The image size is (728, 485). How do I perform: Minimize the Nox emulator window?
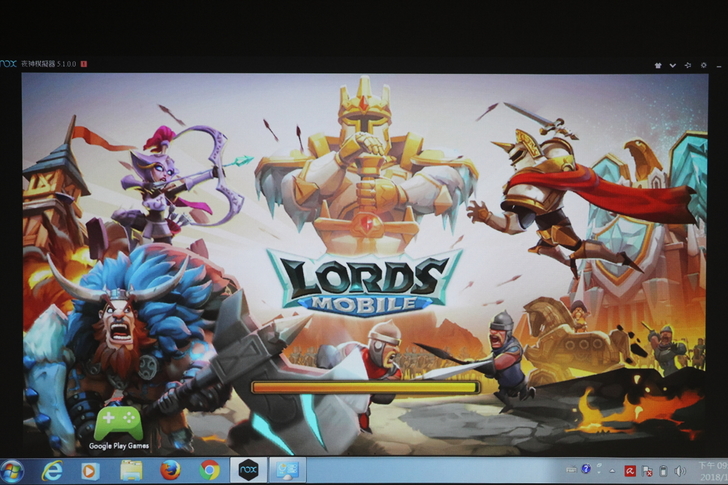(x=719, y=66)
